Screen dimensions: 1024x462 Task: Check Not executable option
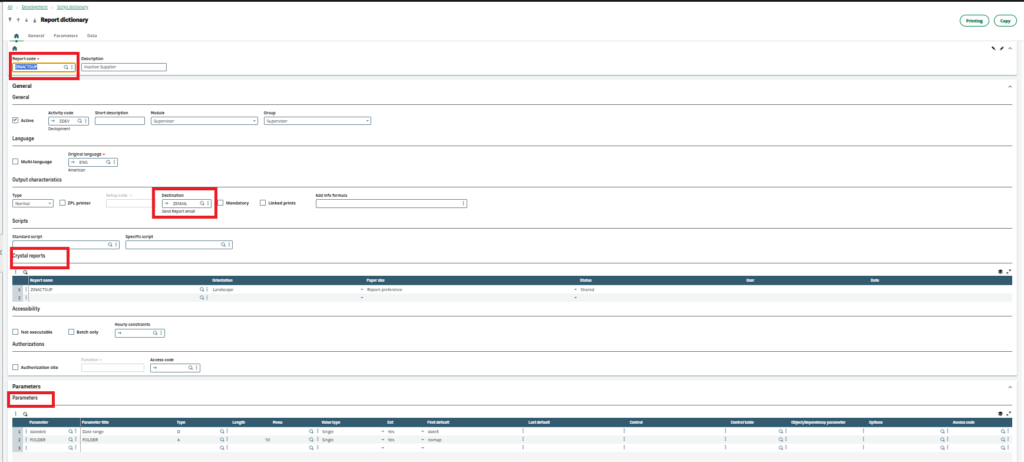pyautogui.click(x=16, y=332)
